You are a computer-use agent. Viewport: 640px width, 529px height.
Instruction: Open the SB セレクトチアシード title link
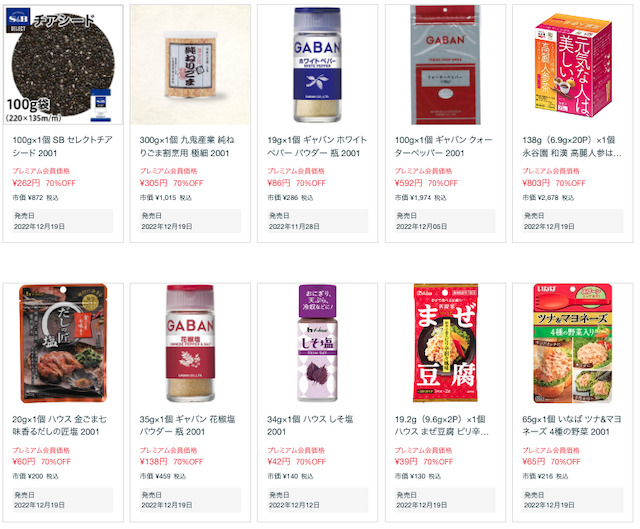coord(62,147)
